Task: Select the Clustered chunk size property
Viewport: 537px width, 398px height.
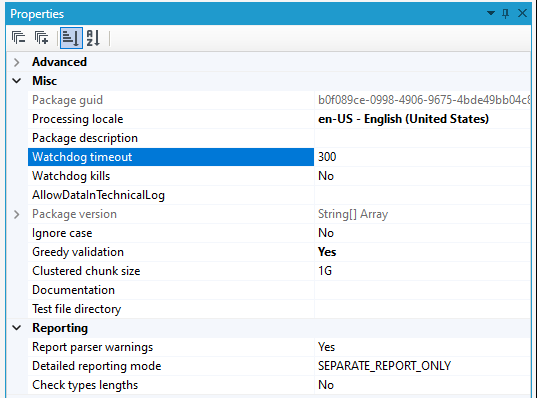Action: [x=171, y=271]
